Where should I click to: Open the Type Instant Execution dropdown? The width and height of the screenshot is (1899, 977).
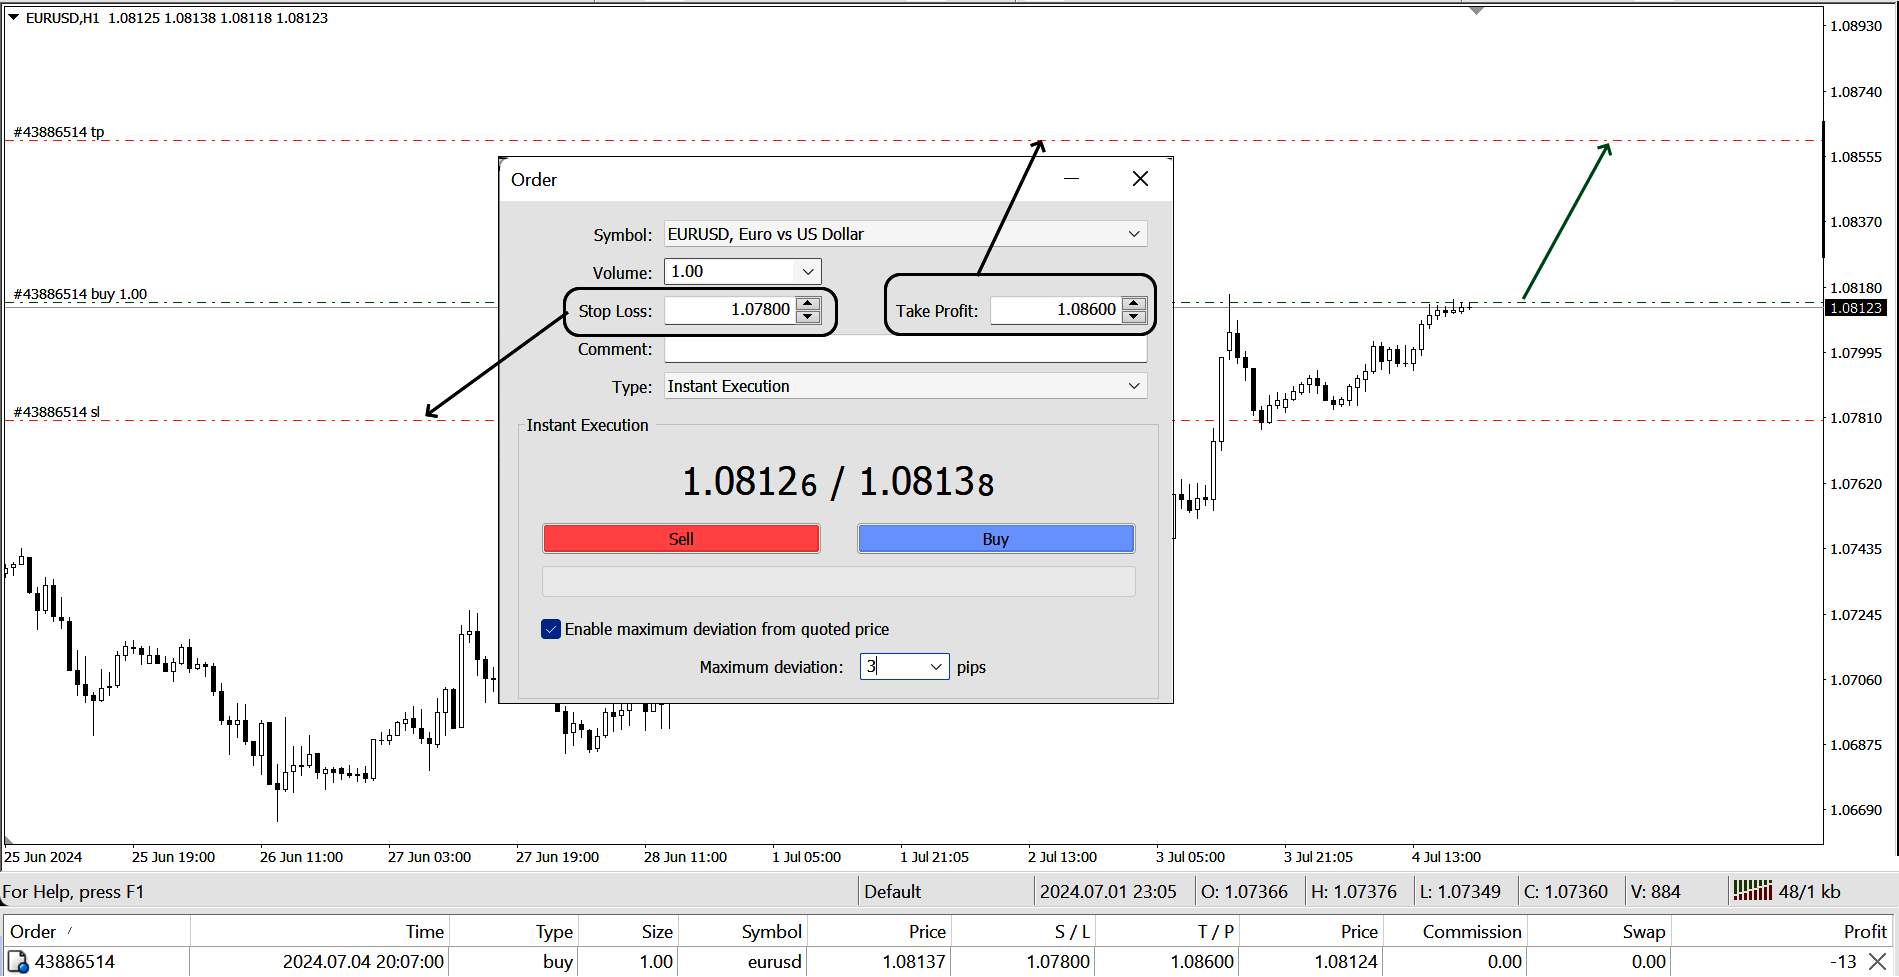coord(1134,386)
